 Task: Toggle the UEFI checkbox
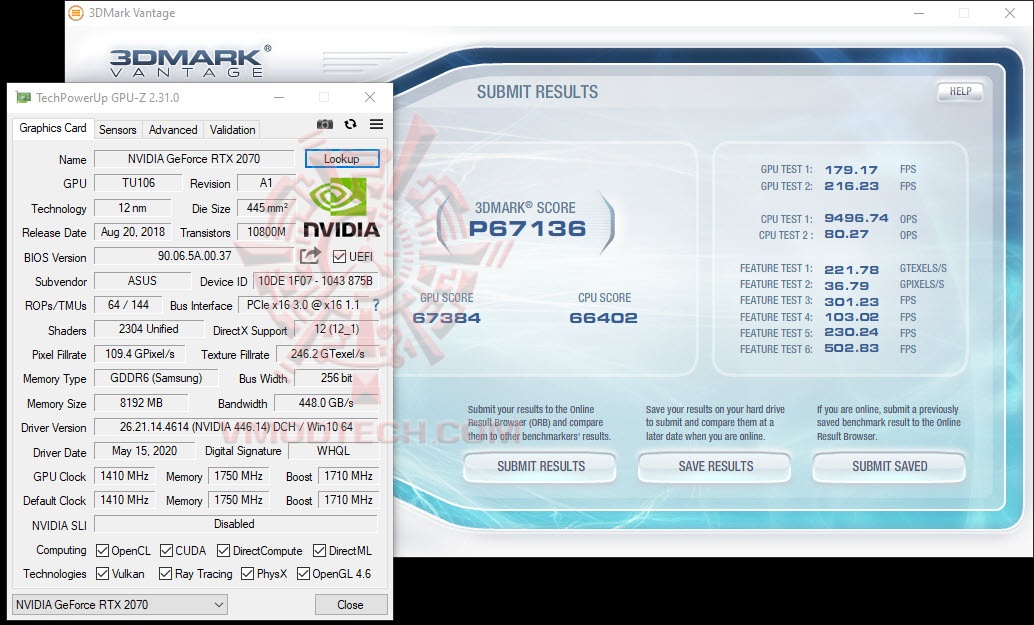[x=339, y=256]
